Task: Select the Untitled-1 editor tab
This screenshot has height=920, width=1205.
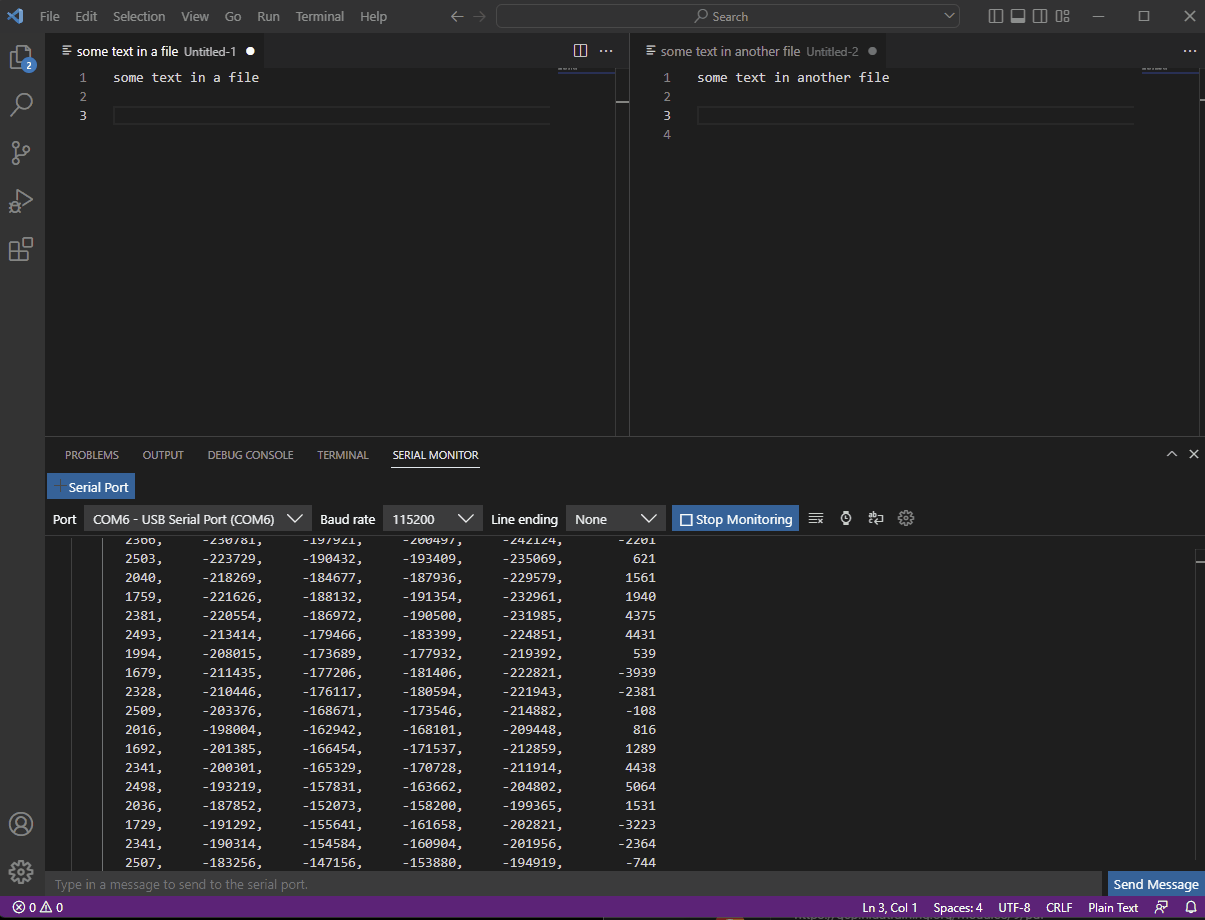Action: [155, 51]
